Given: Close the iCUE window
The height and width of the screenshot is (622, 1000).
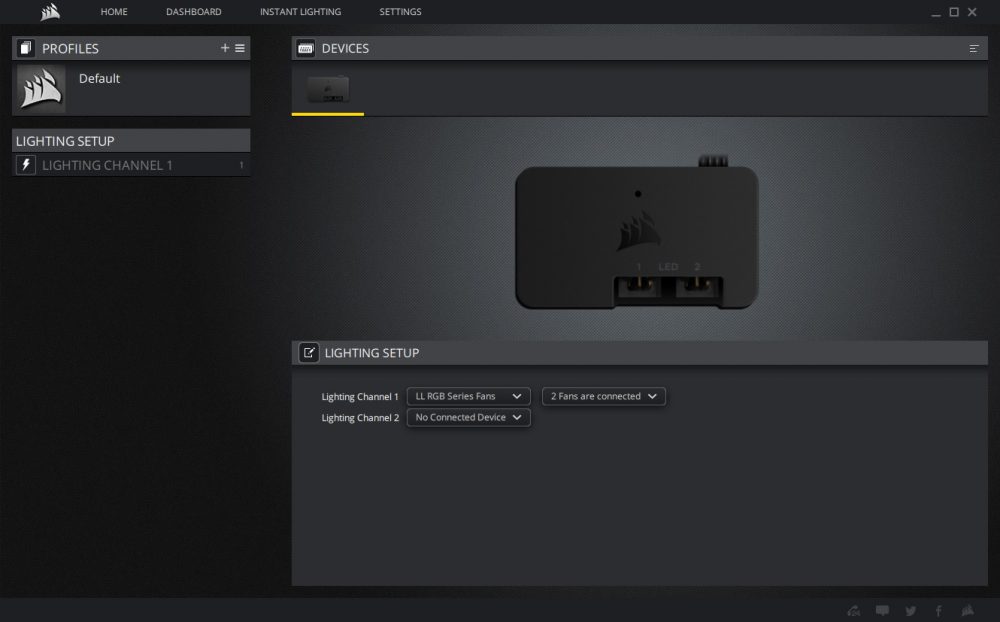Looking at the screenshot, I should [972, 11].
